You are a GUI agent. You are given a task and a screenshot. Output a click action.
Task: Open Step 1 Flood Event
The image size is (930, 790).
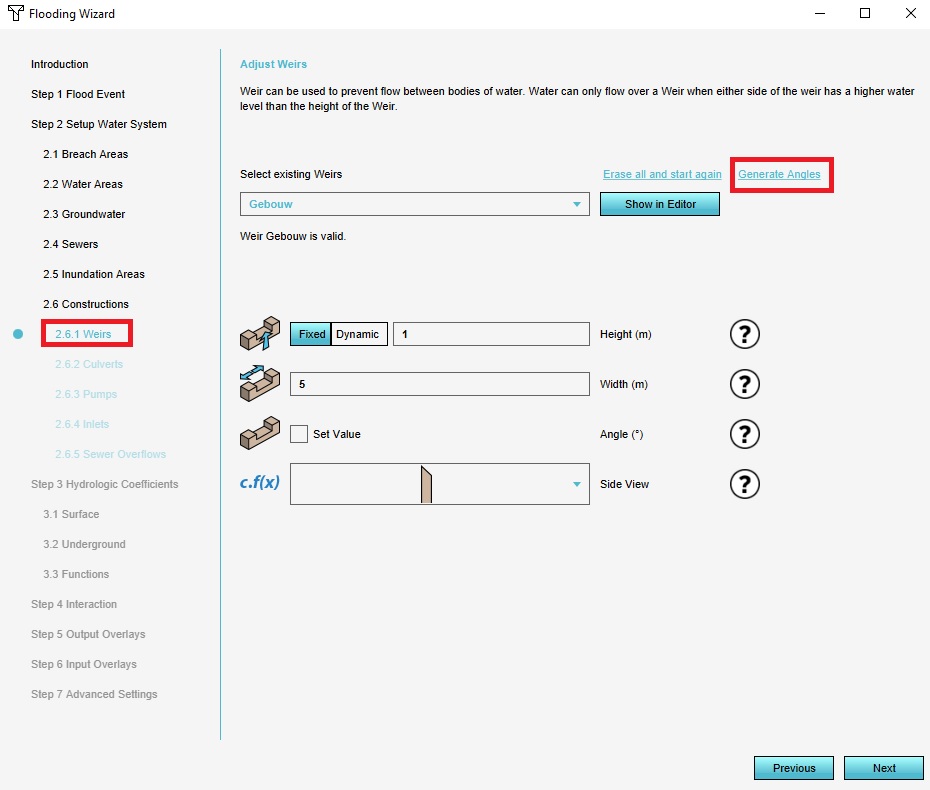coord(78,94)
